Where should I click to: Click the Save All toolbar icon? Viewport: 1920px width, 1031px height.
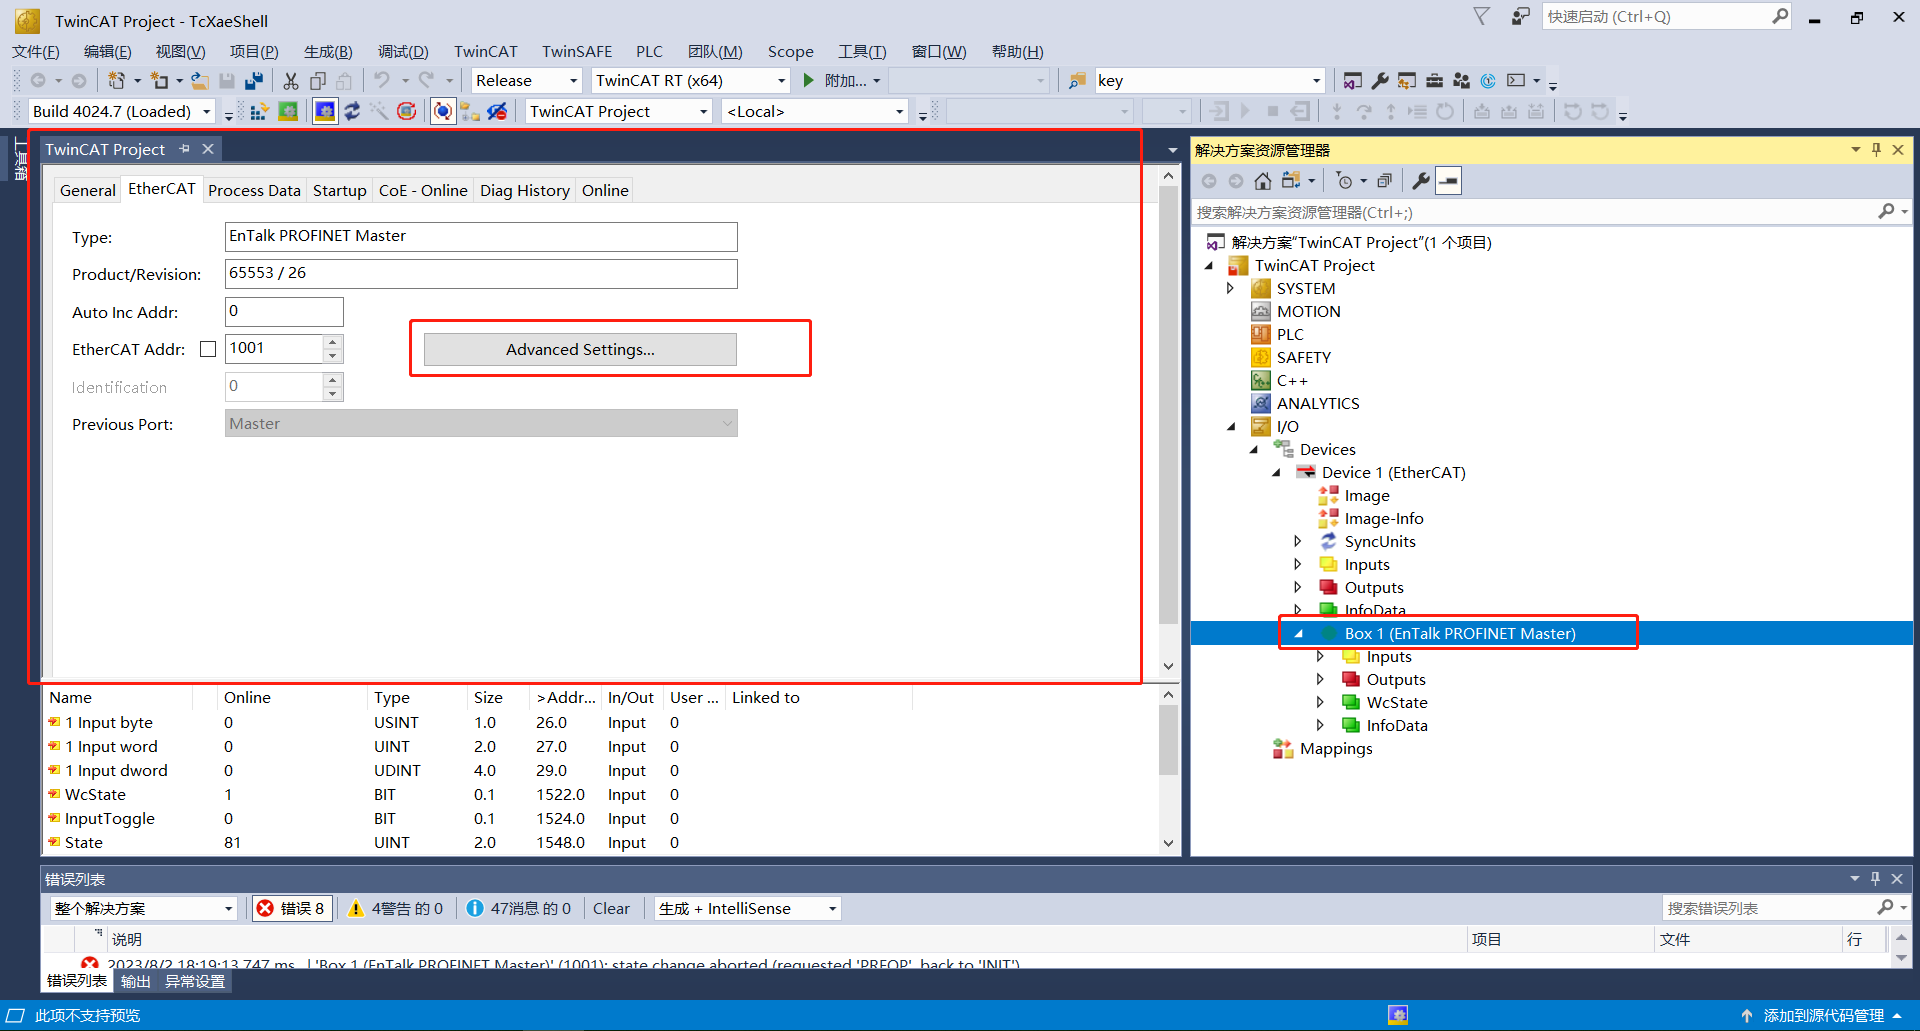pyautogui.click(x=254, y=81)
